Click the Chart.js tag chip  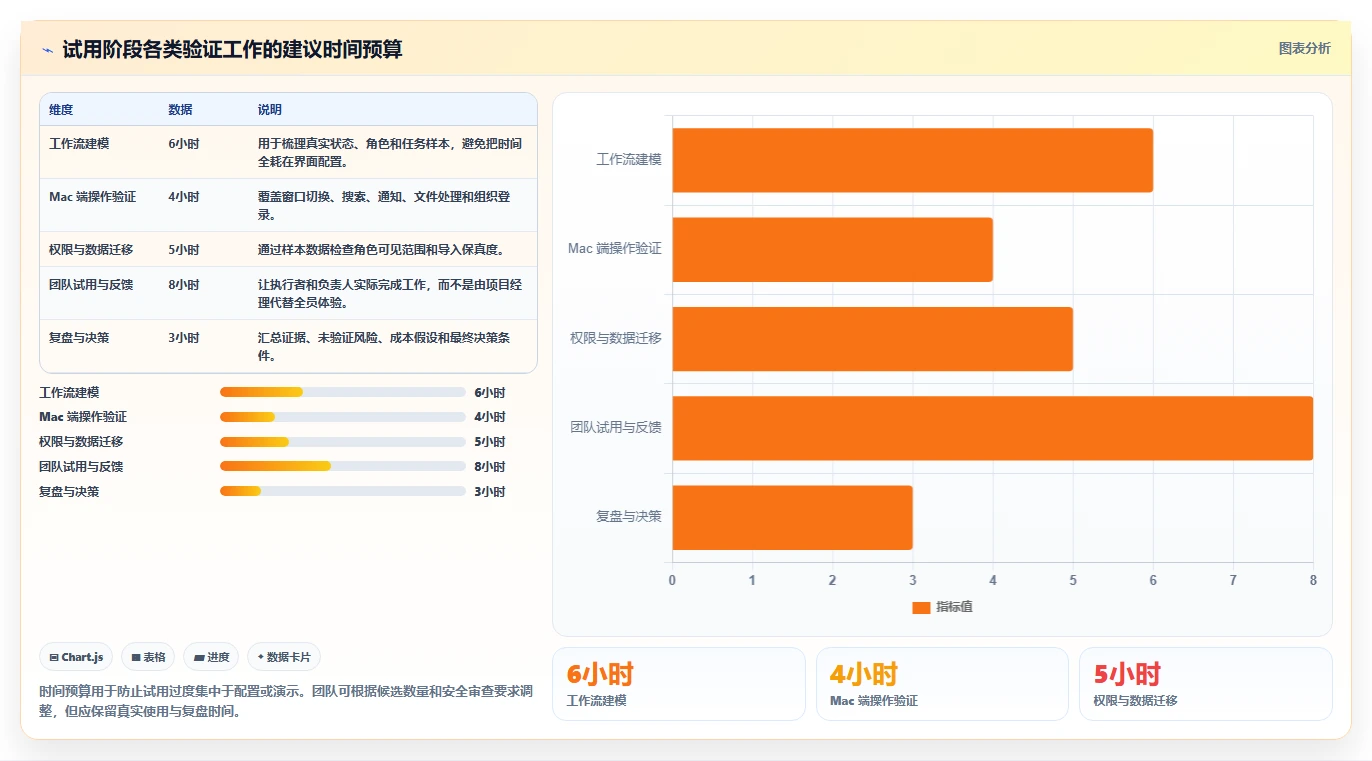(x=76, y=657)
